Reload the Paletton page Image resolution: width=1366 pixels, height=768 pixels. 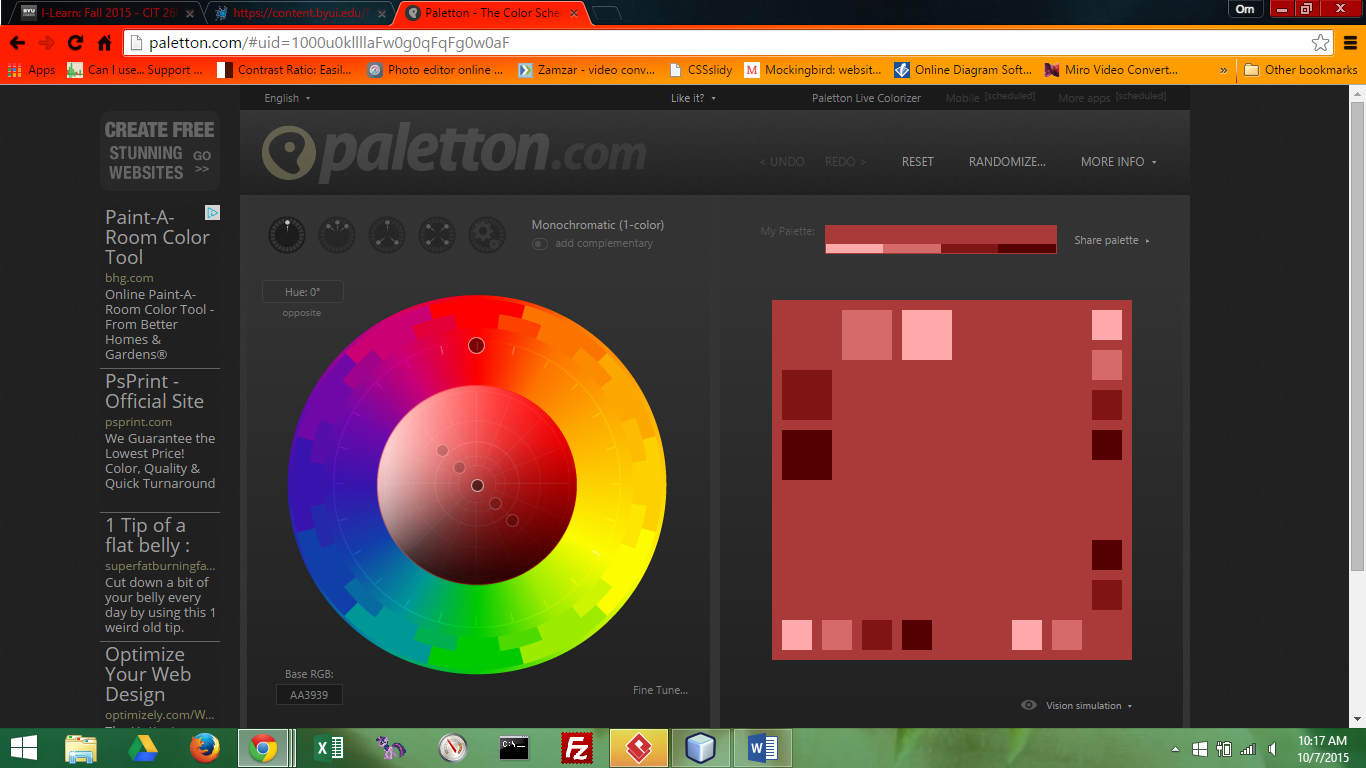[75, 43]
